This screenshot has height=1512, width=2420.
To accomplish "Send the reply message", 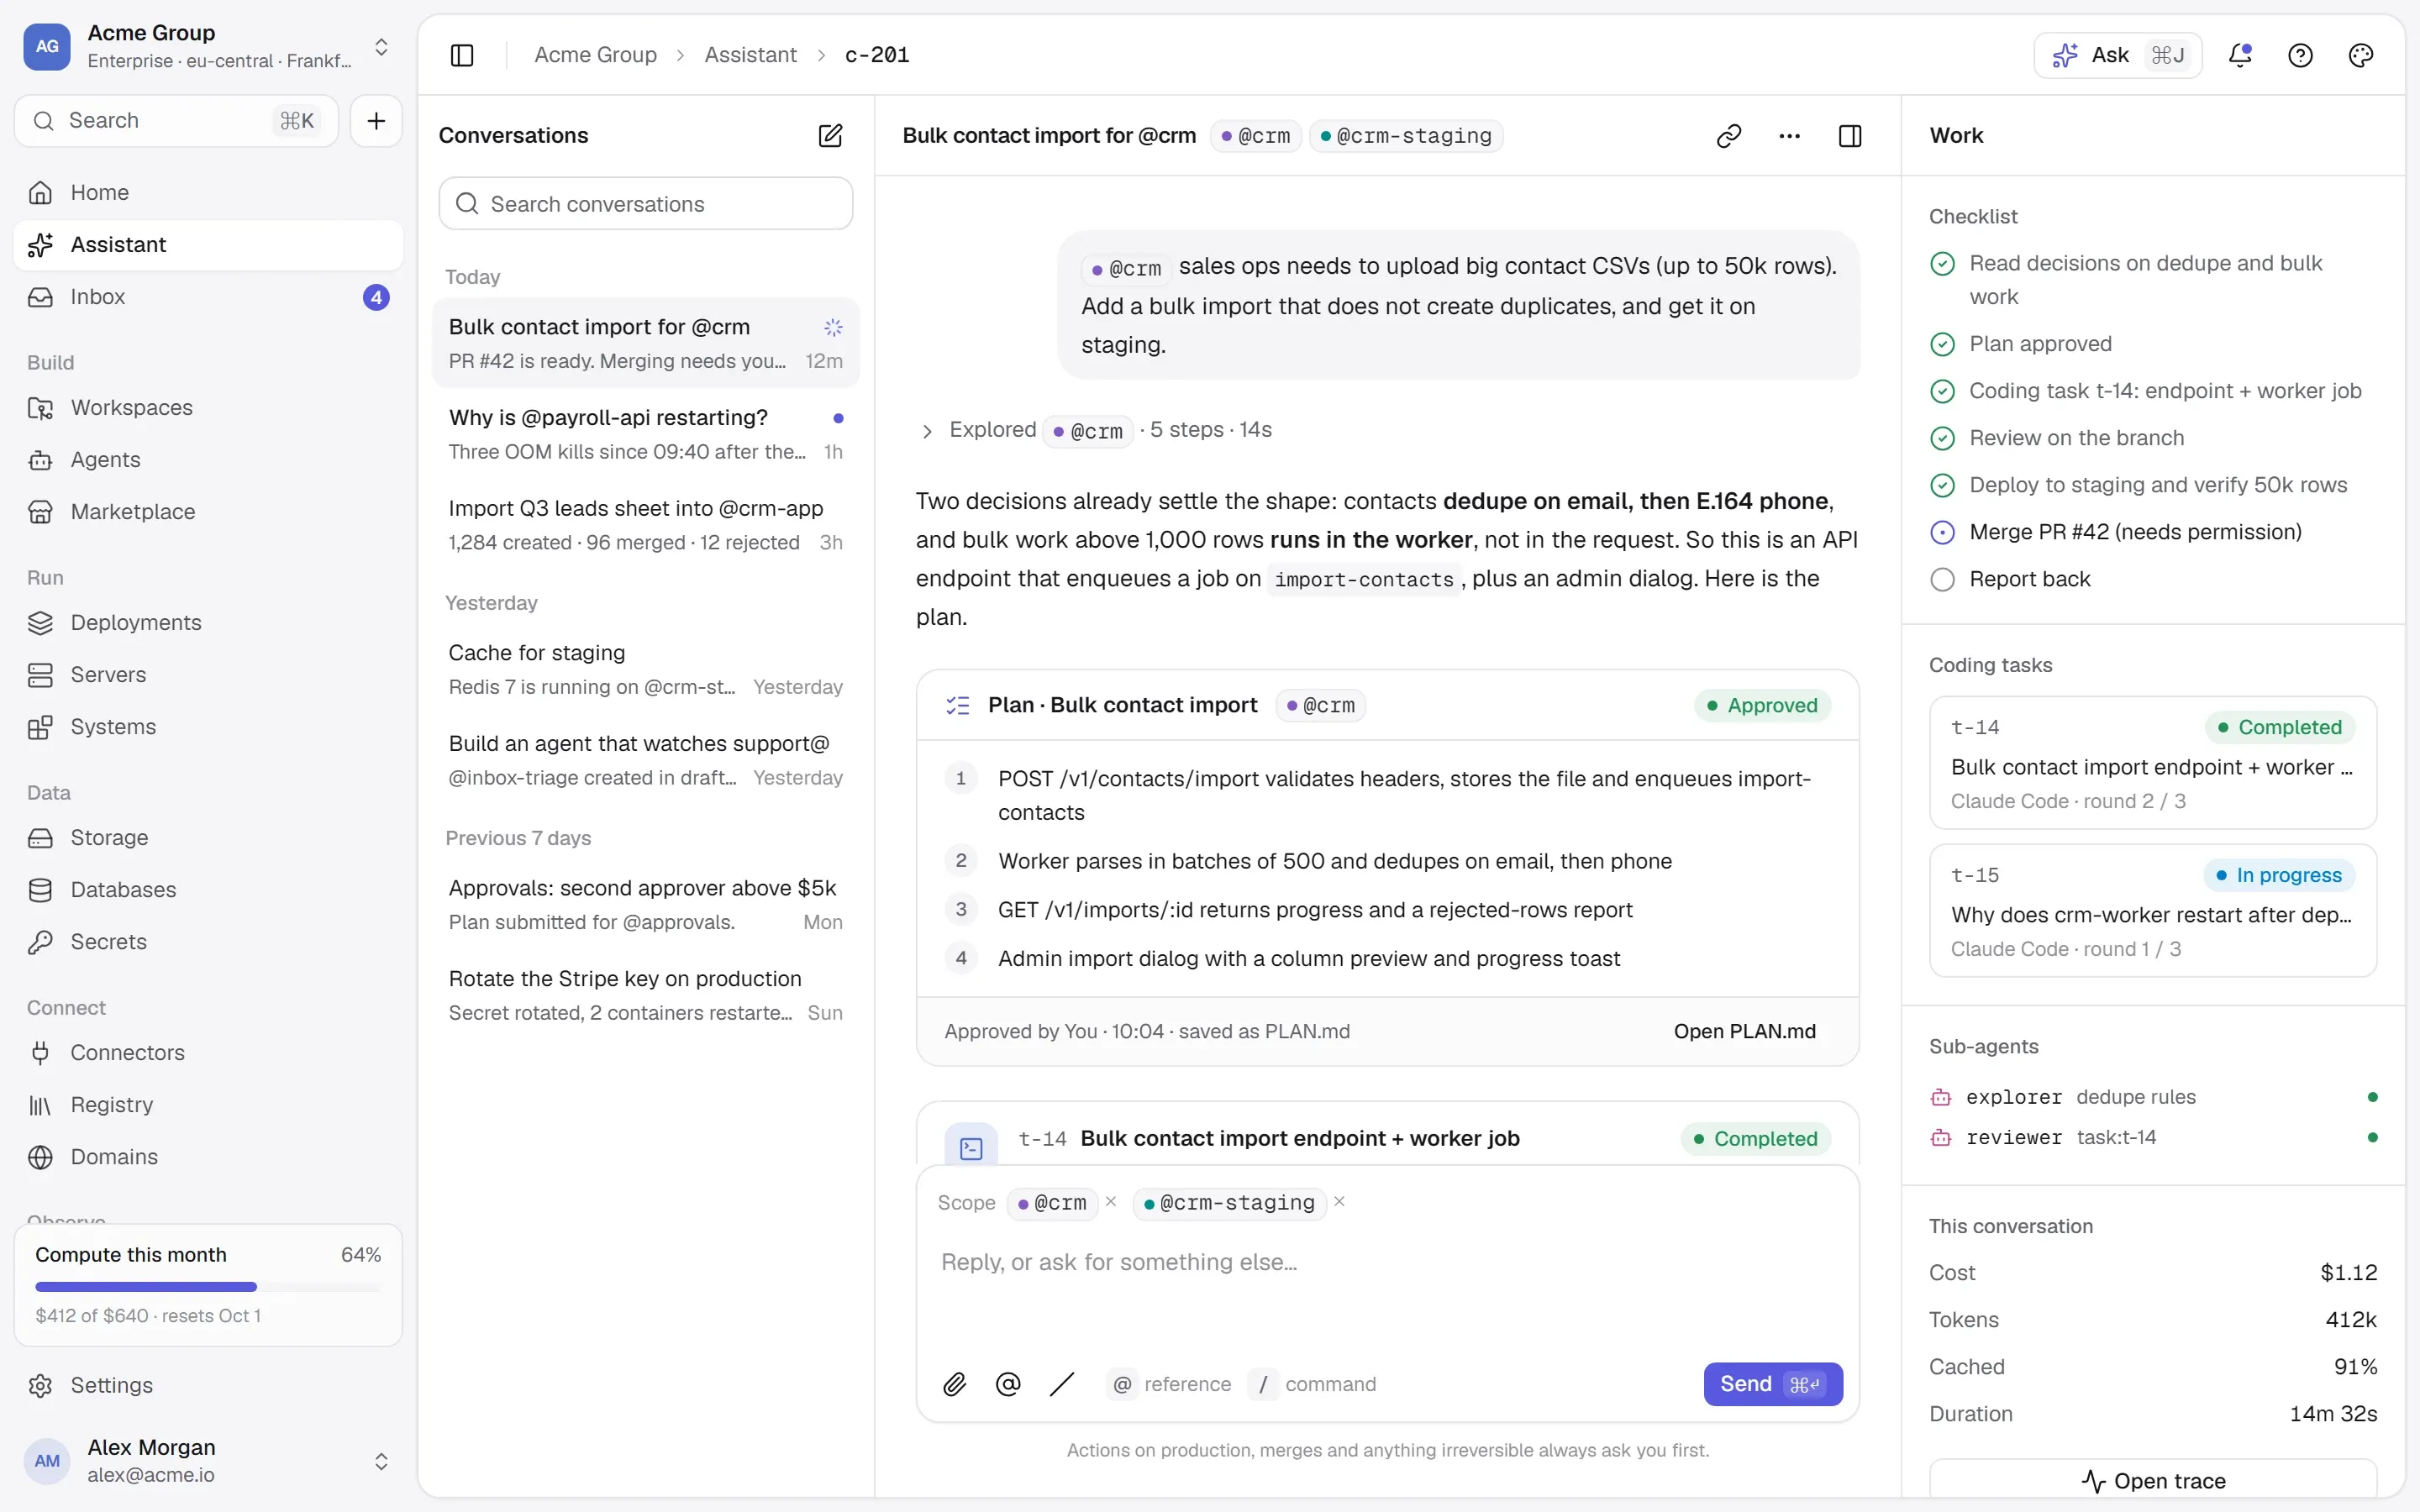I will point(1773,1384).
